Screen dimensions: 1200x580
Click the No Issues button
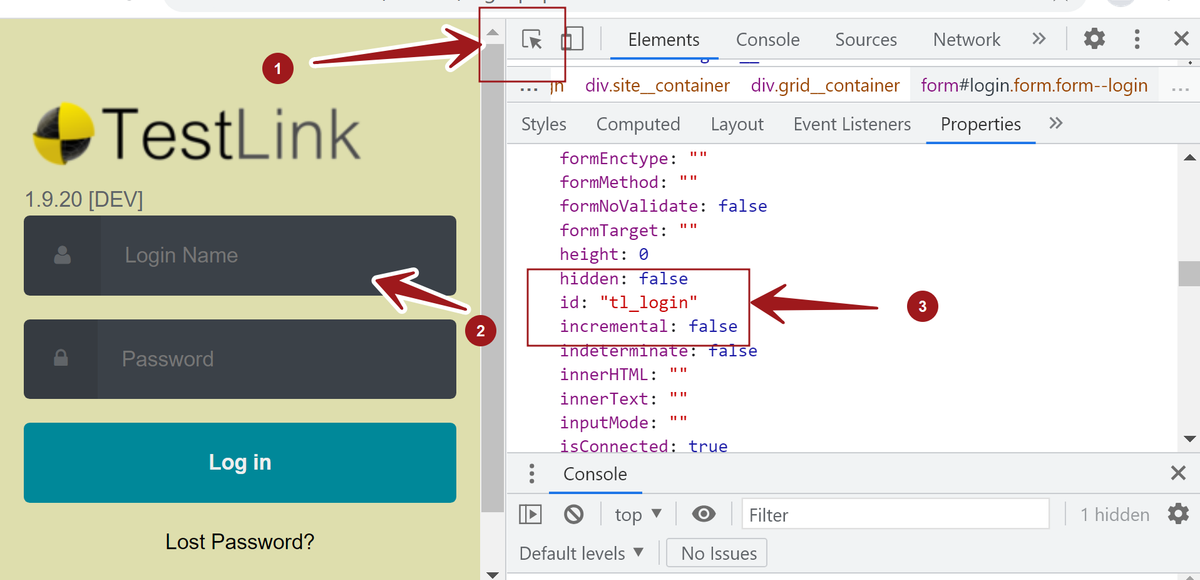coord(719,553)
